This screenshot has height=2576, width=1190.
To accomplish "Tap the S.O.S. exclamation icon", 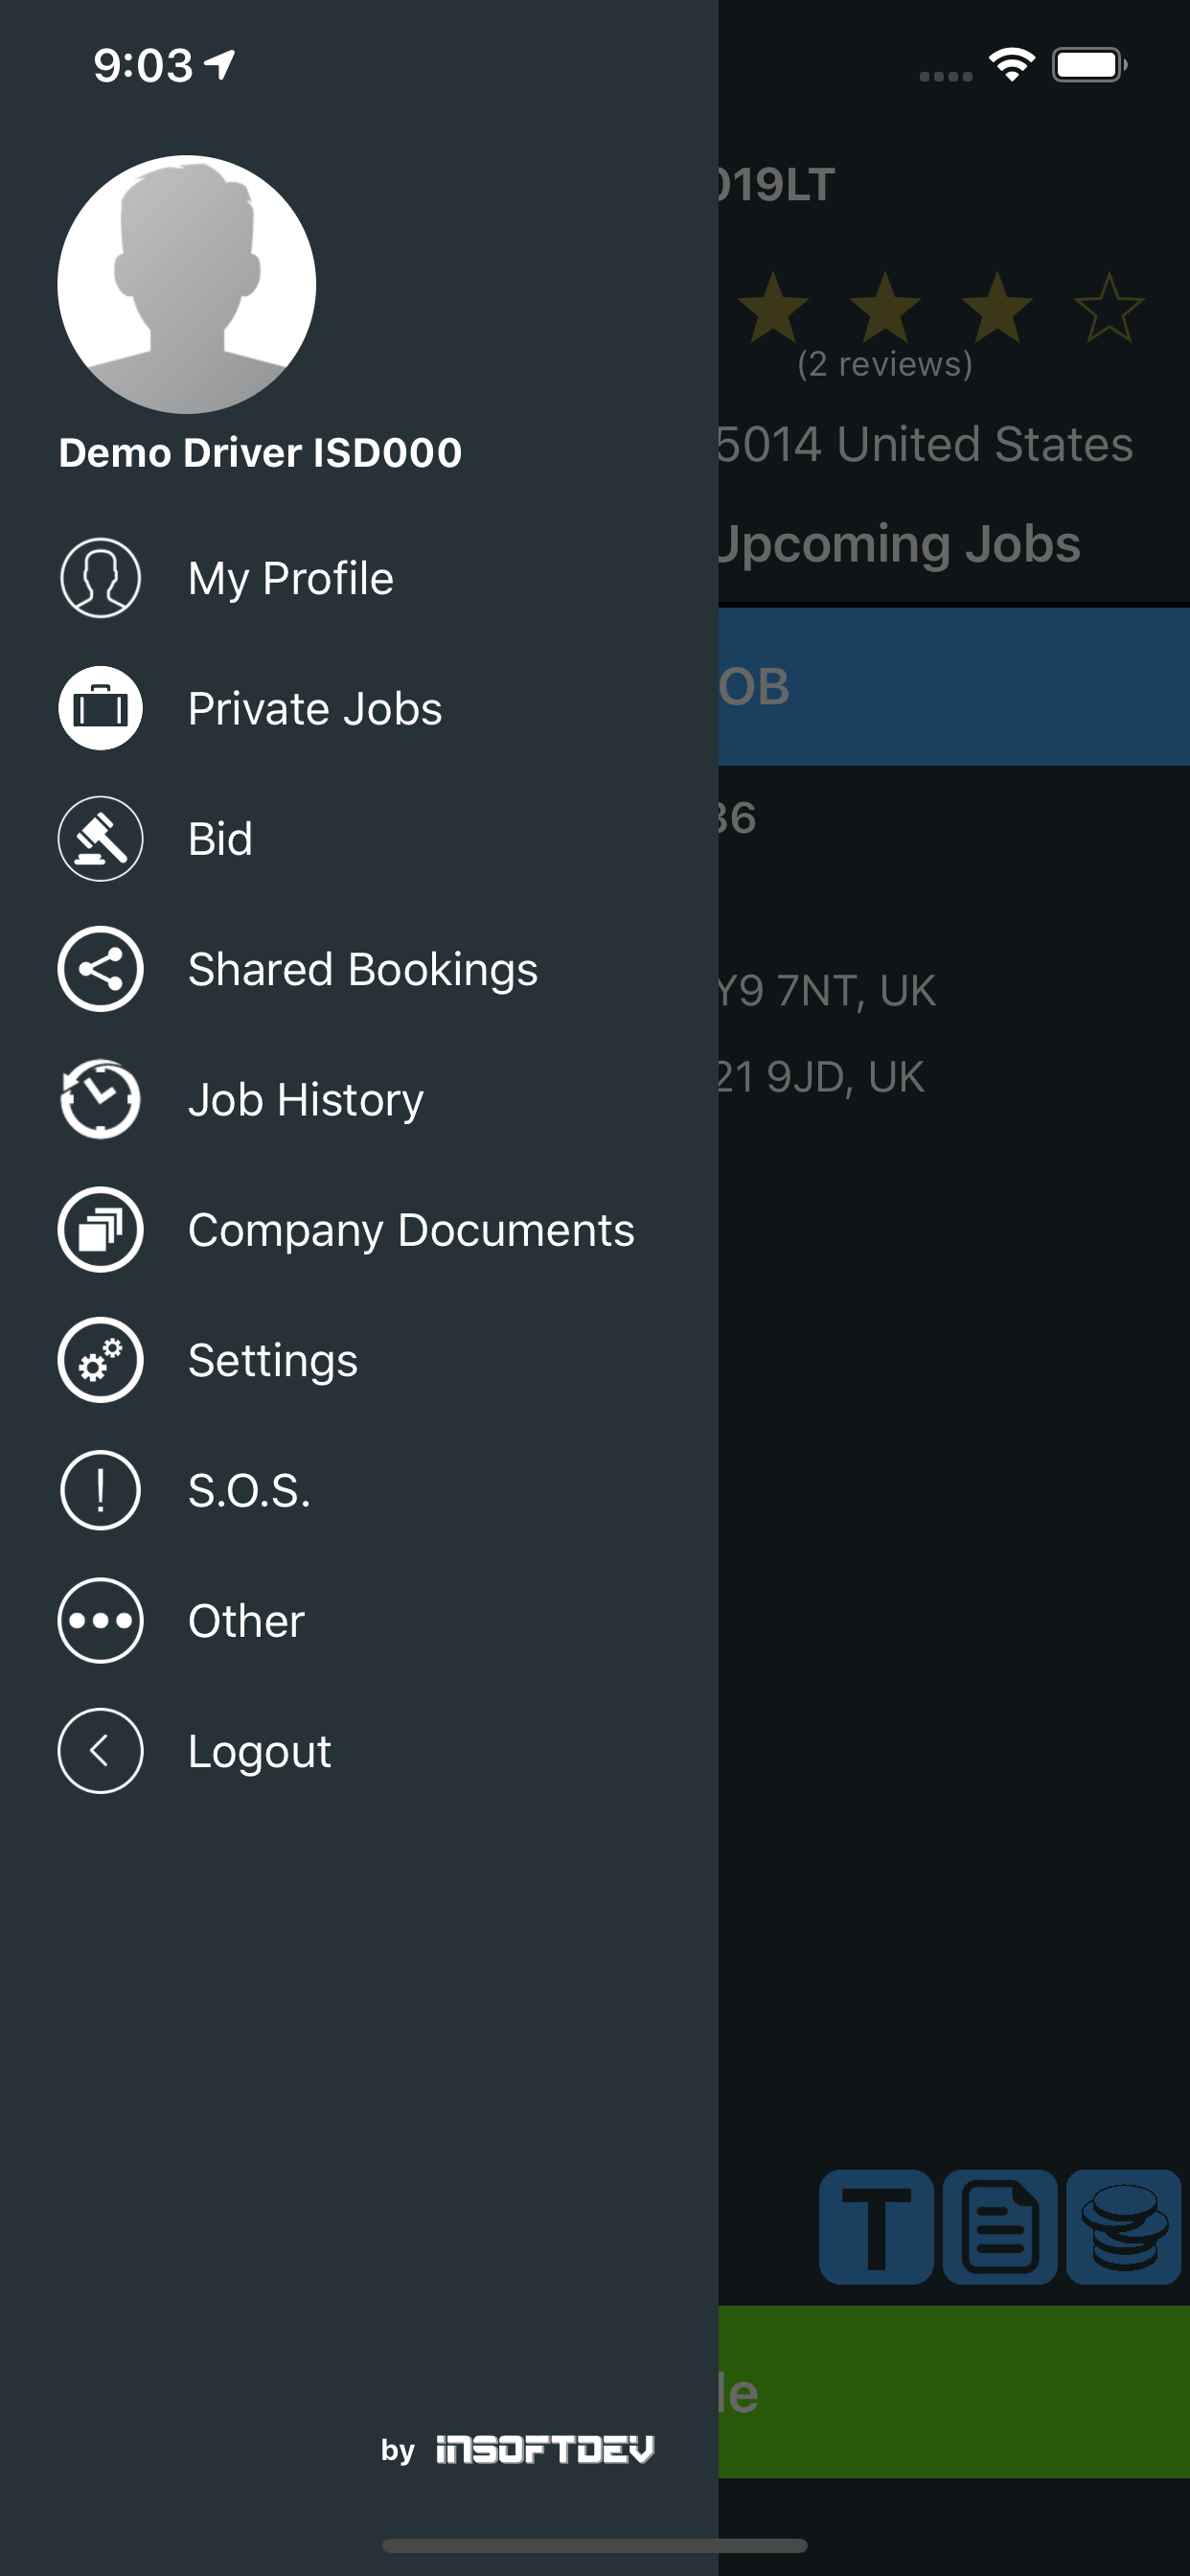I will point(100,1490).
